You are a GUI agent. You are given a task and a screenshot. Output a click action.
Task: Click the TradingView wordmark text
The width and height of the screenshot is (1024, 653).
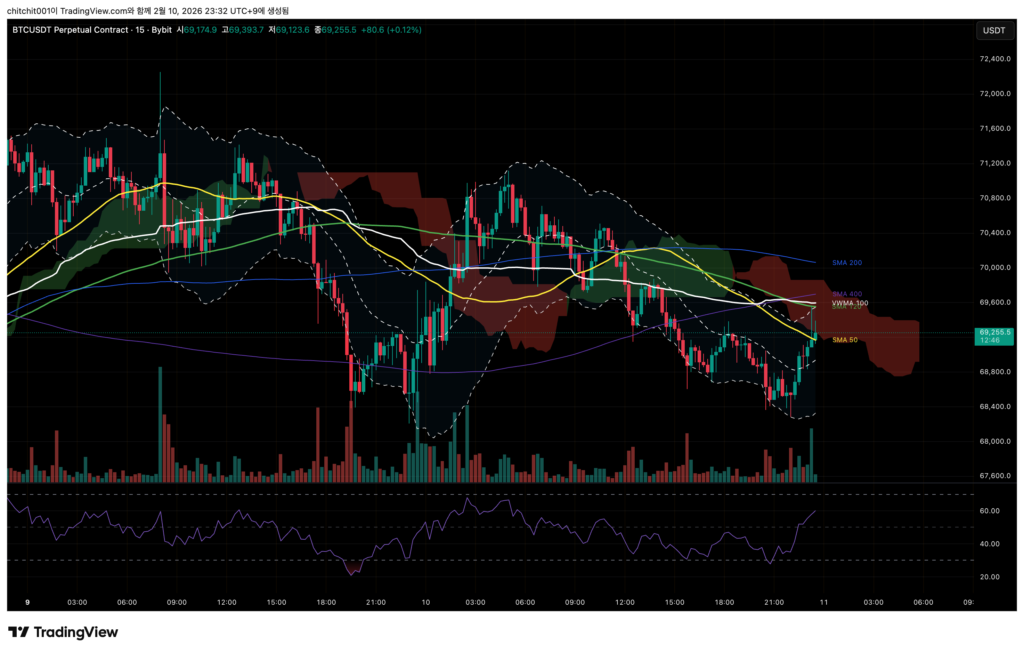76,632
